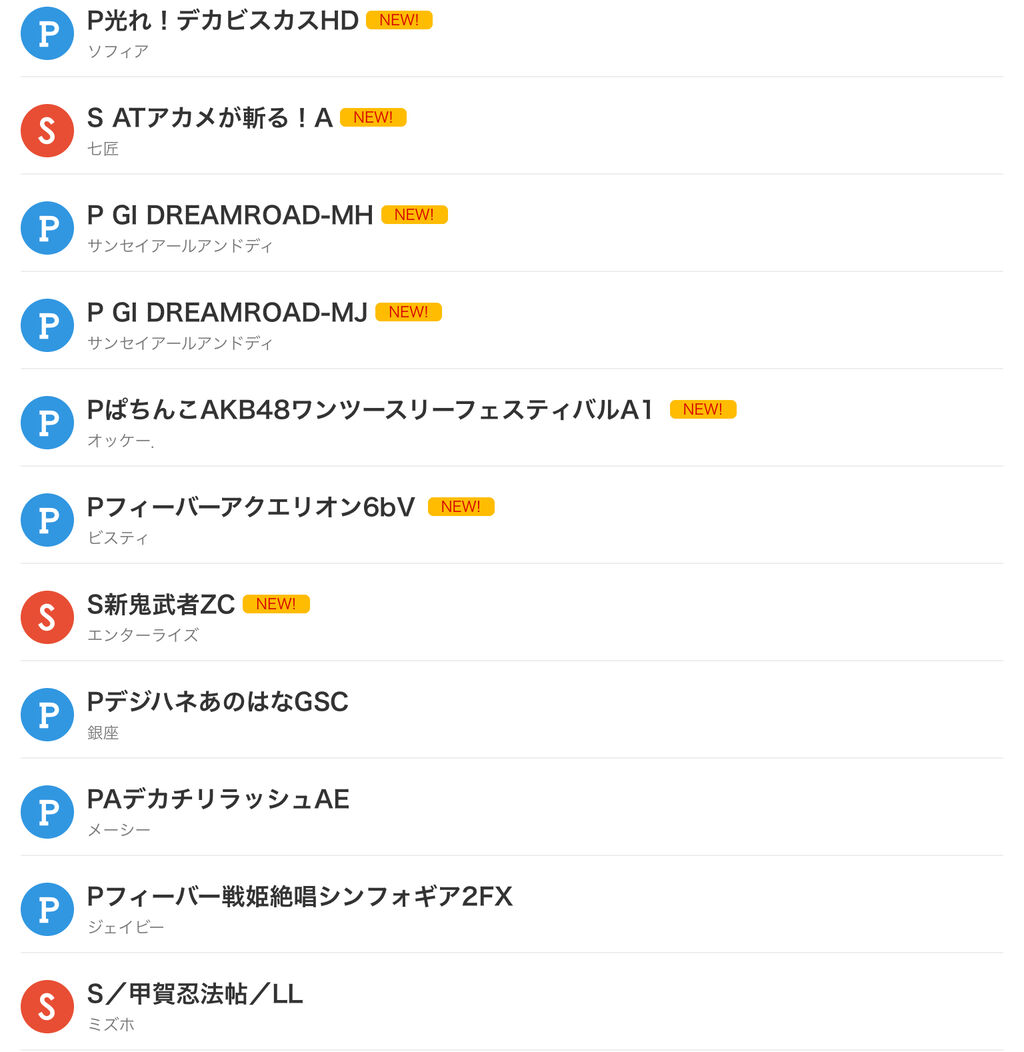Open the Pフィーバー戦姫絶唱シンフォギア2FX title

(x=300, y=896)
